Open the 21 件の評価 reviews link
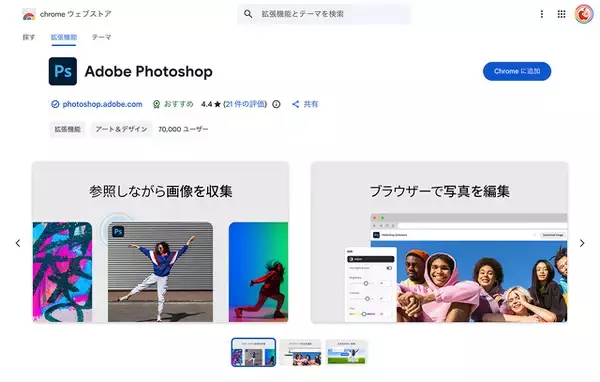The height and width of the screenshot is (382, 600). 245,104
